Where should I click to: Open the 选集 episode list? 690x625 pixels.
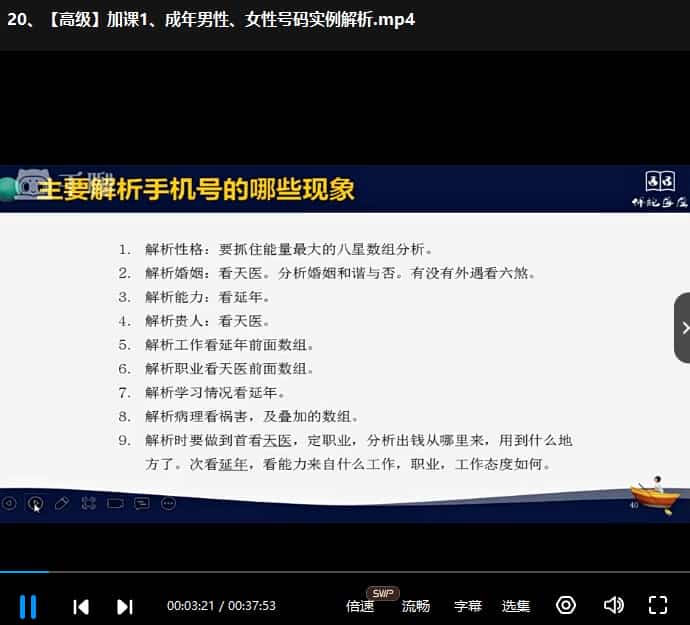(516, 606)
